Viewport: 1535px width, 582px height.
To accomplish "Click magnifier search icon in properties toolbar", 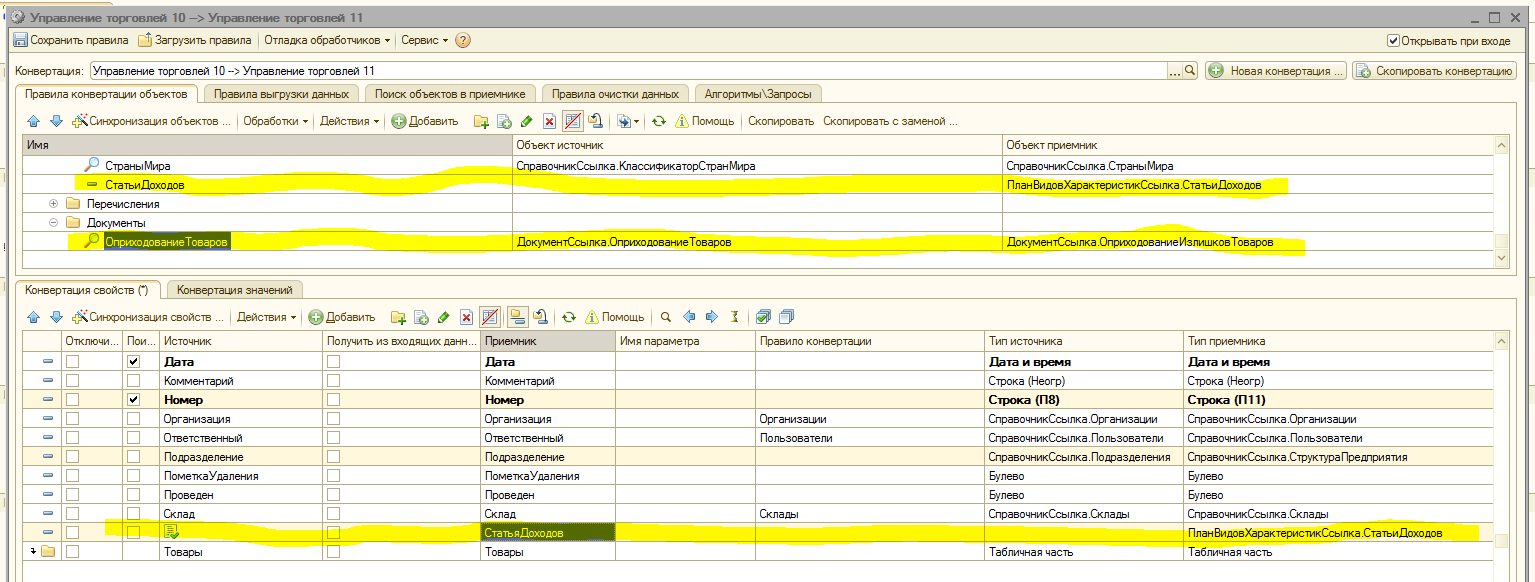I will coord(665,317).
